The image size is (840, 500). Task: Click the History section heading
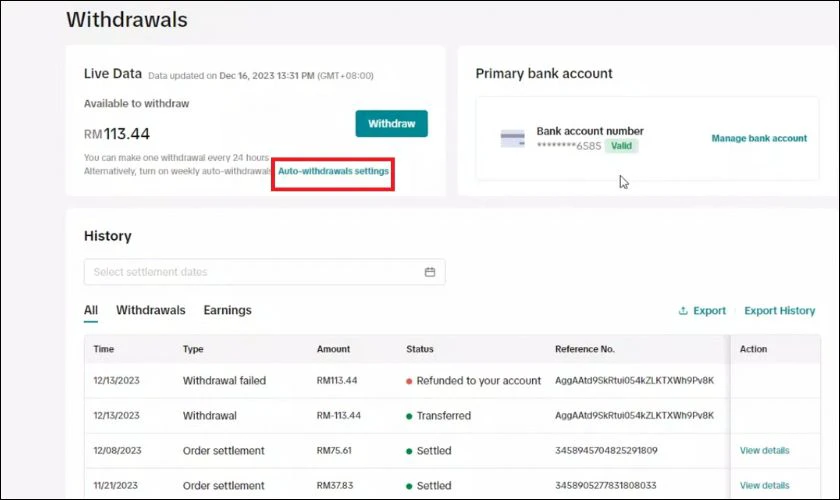tap(108, 236)
